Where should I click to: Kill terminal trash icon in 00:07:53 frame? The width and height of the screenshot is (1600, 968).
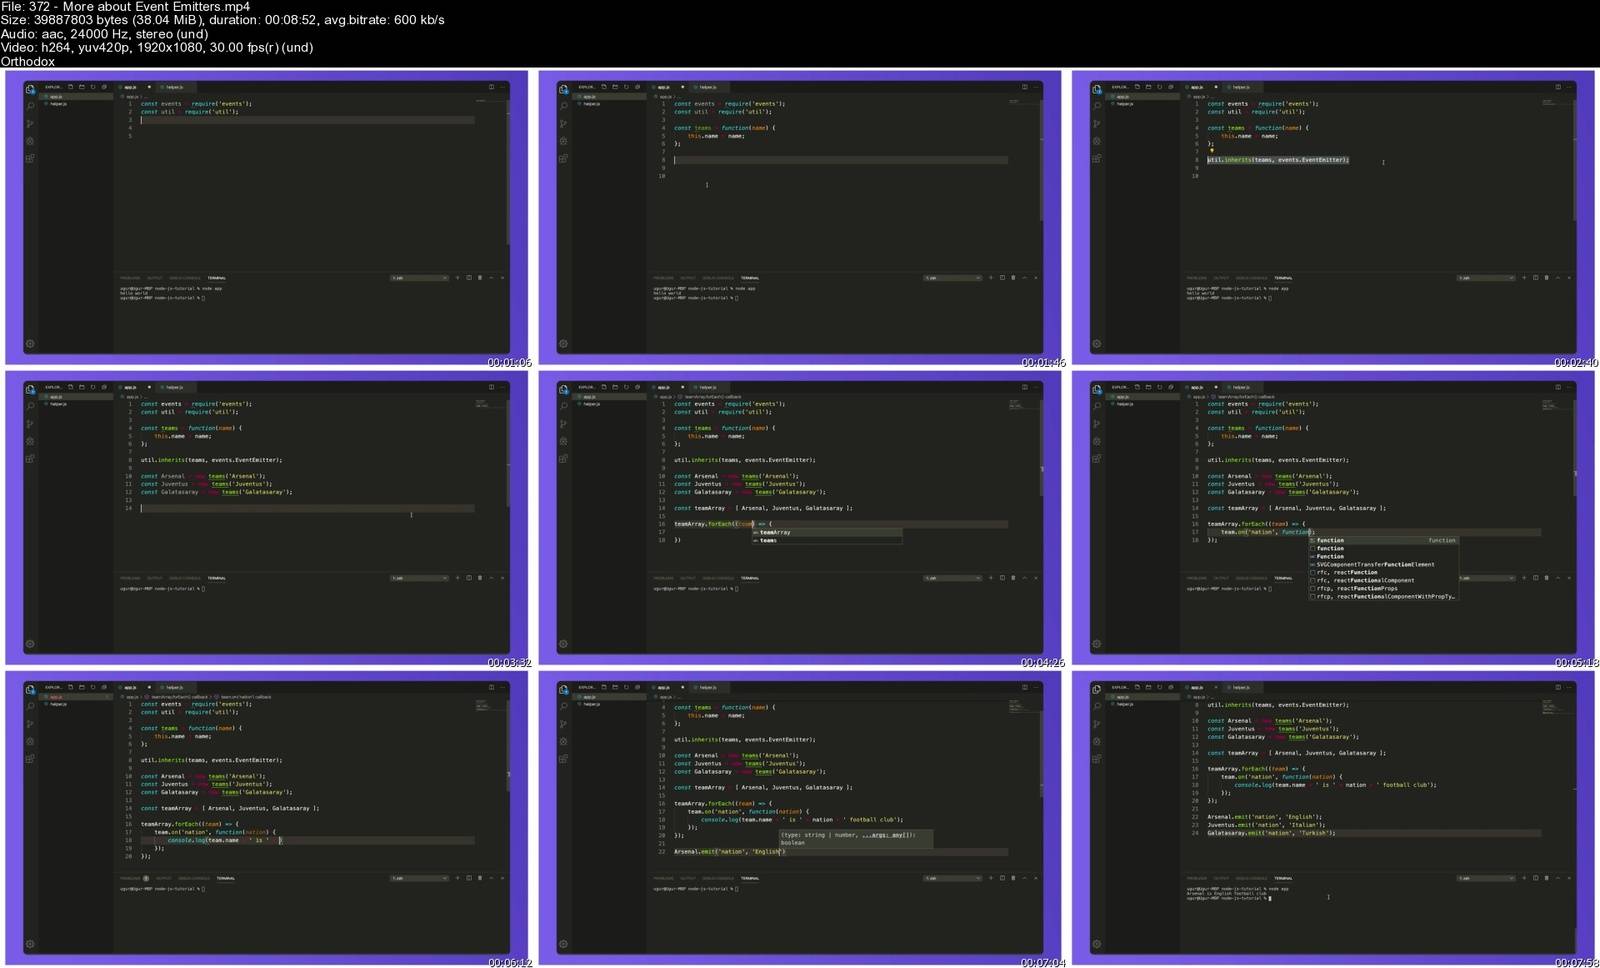point(1547,878)
